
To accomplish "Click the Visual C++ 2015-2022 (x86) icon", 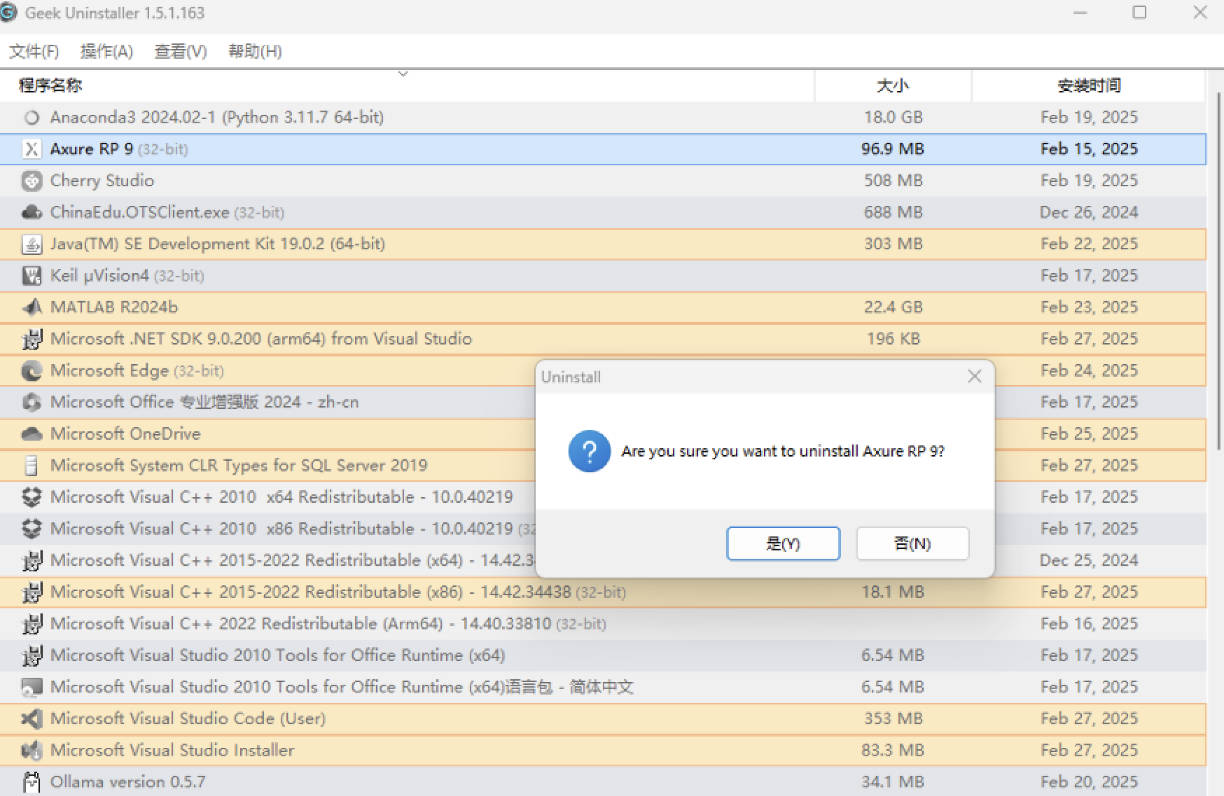I will click(32, 592).
